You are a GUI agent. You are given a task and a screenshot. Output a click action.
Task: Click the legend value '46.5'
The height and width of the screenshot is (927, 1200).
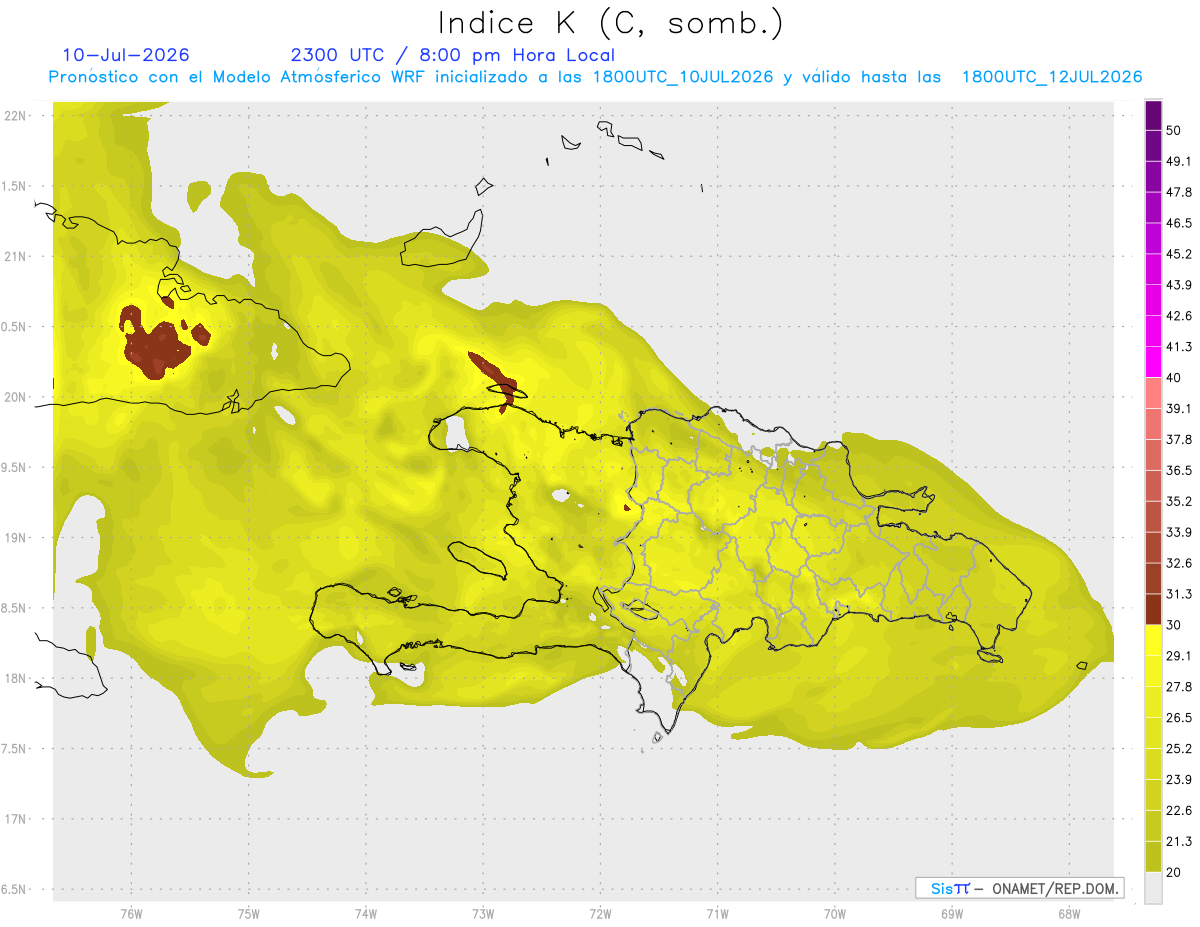coord(1179,224)
